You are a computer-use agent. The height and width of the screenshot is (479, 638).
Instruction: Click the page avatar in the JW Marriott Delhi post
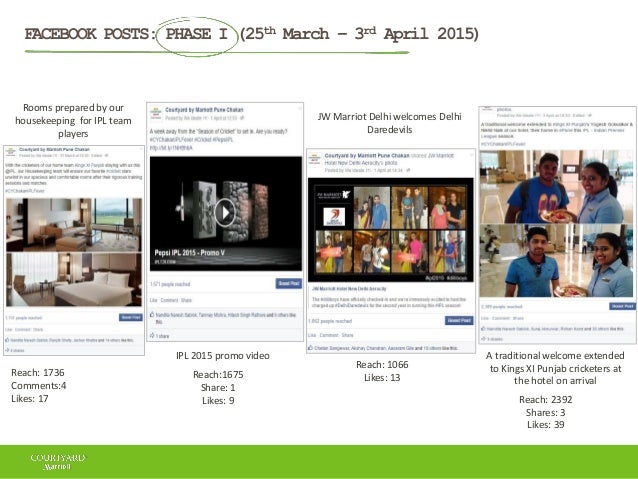[315, 159]
